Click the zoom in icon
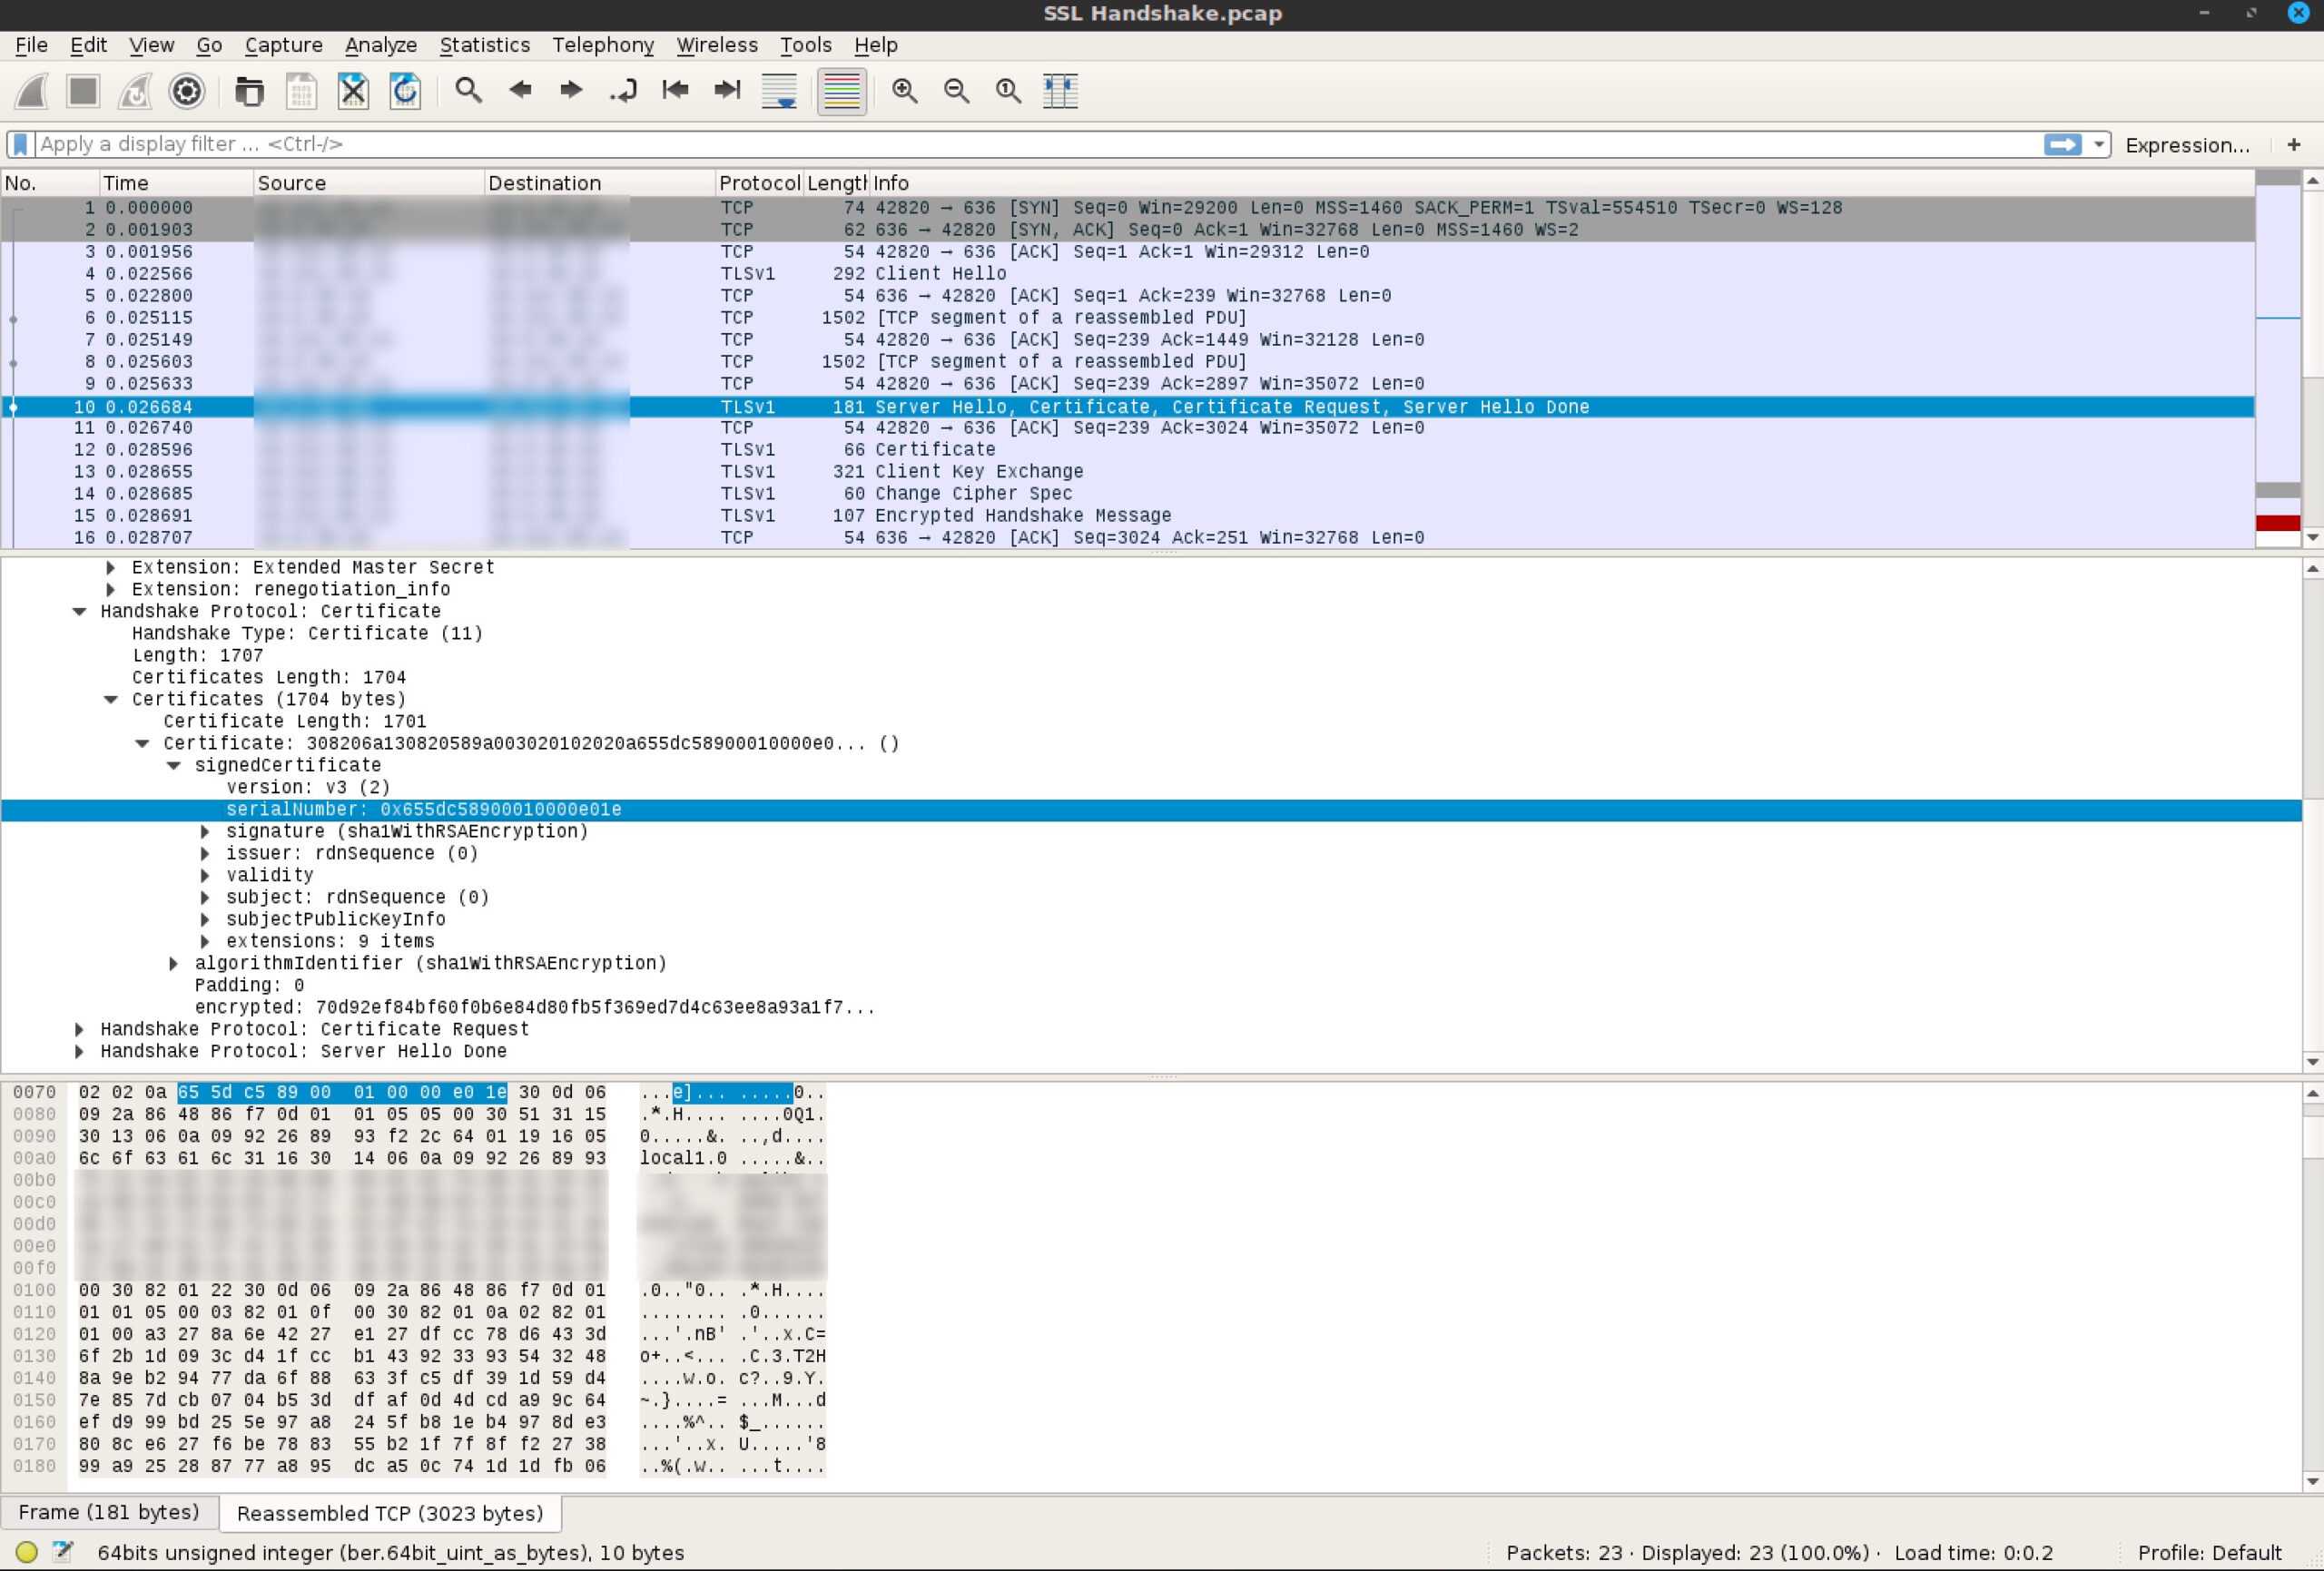Image resolution: width=2324 pixels, height=1571 pixels. click(905, 90)
